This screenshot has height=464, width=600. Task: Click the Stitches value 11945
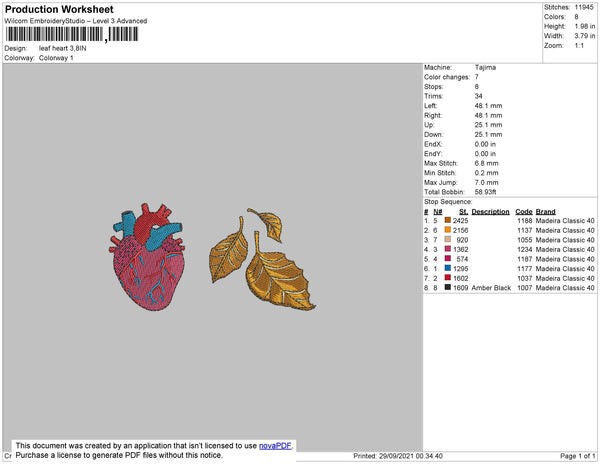[x=584, y=7]
